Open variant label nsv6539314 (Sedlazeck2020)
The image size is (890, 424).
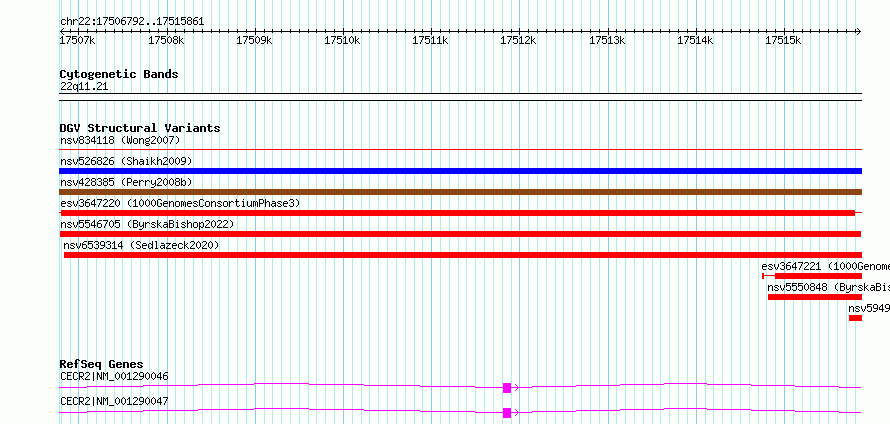click(141, 245)
